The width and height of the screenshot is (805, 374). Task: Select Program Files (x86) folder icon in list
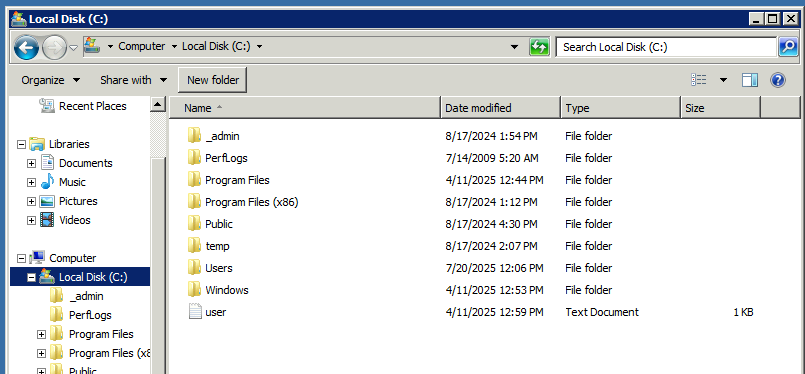[x=194, y=202]
